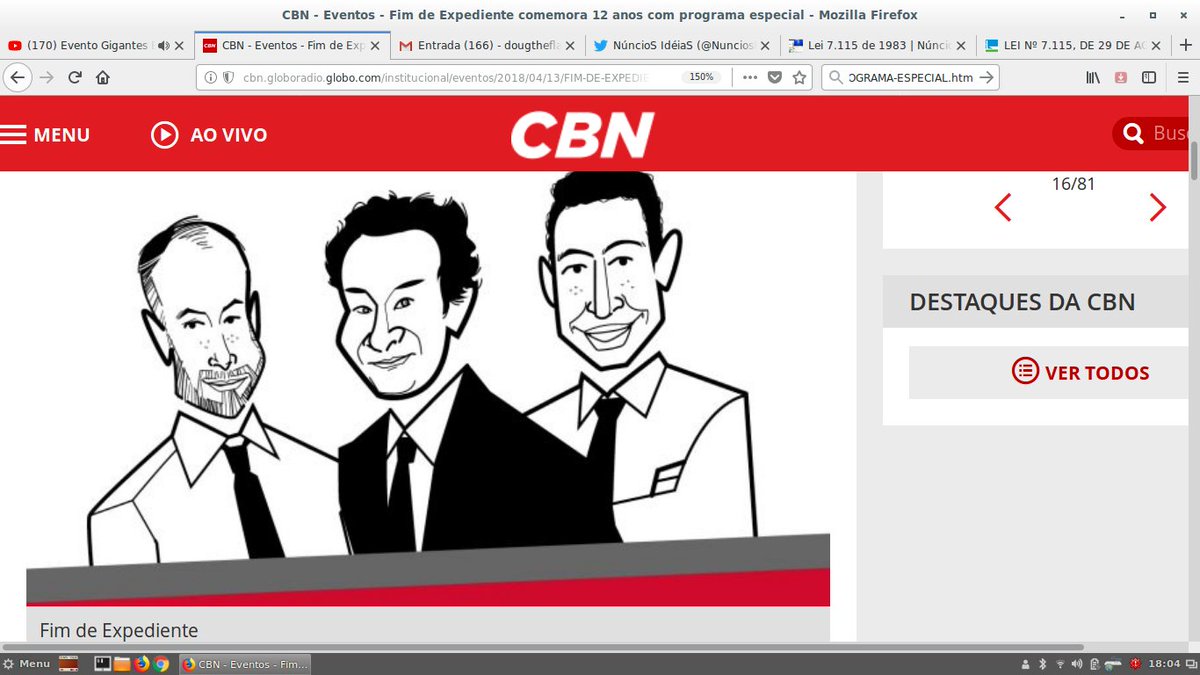
Task: Open the file manager folder icon in taskbar
Action: point(122,664)
